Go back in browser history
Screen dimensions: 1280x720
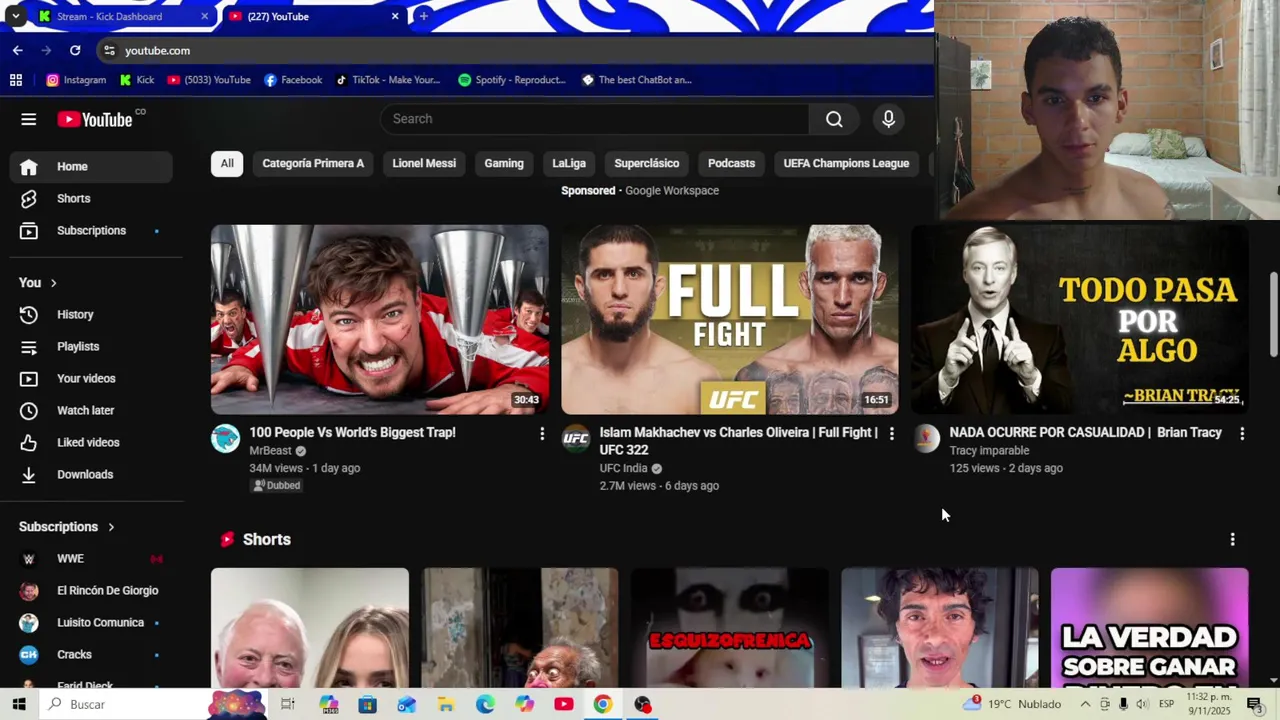click(18, 50)
